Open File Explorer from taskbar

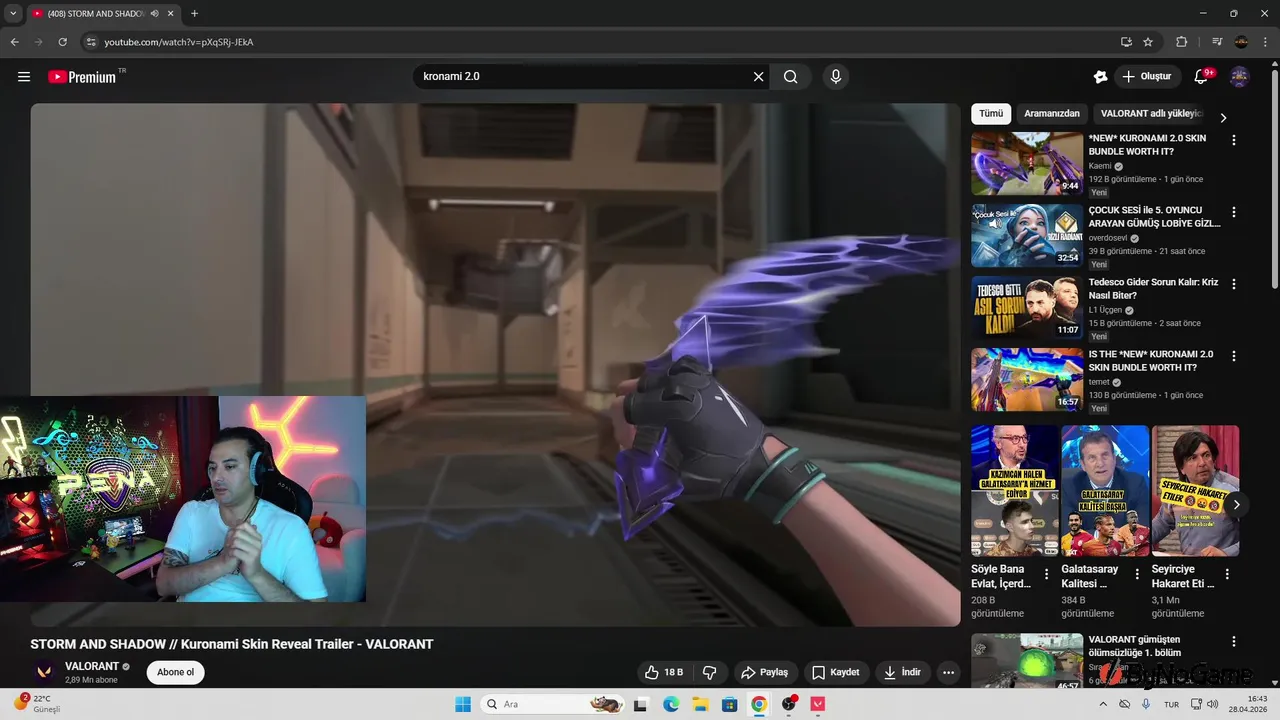700,704
